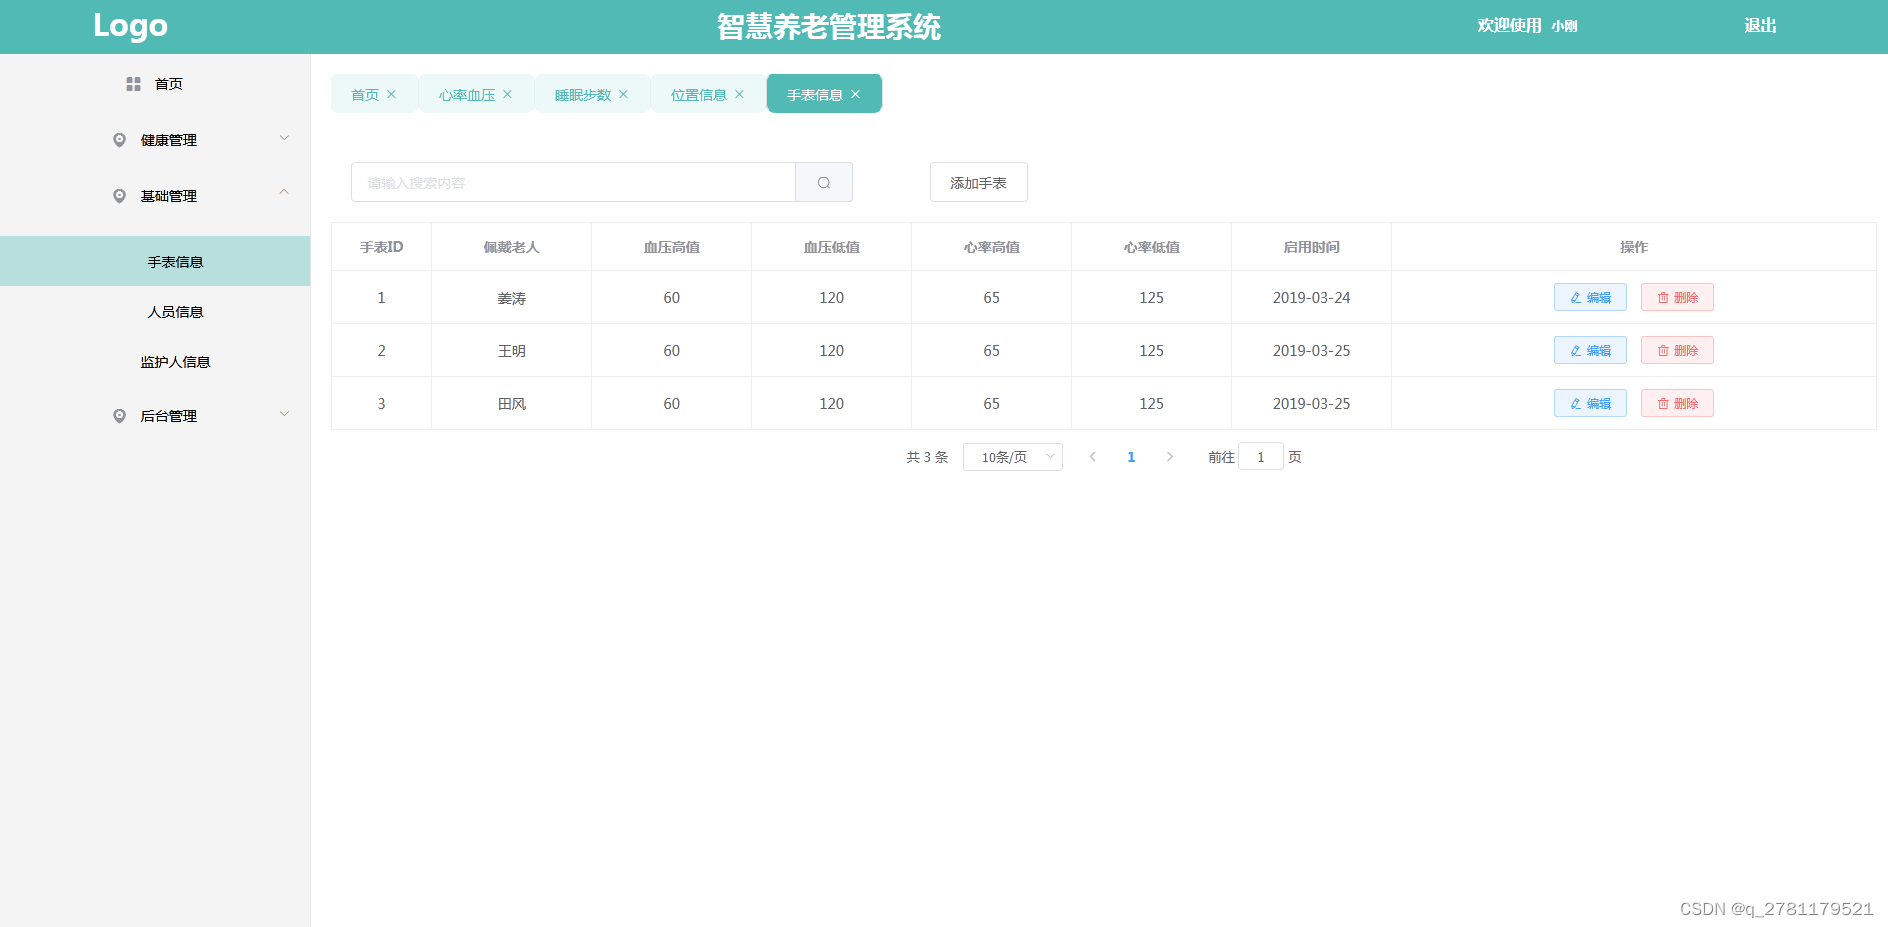The image size is (1888, 927).
Task: Delete the row for 王明
Action: click(x=1677, y=350)
